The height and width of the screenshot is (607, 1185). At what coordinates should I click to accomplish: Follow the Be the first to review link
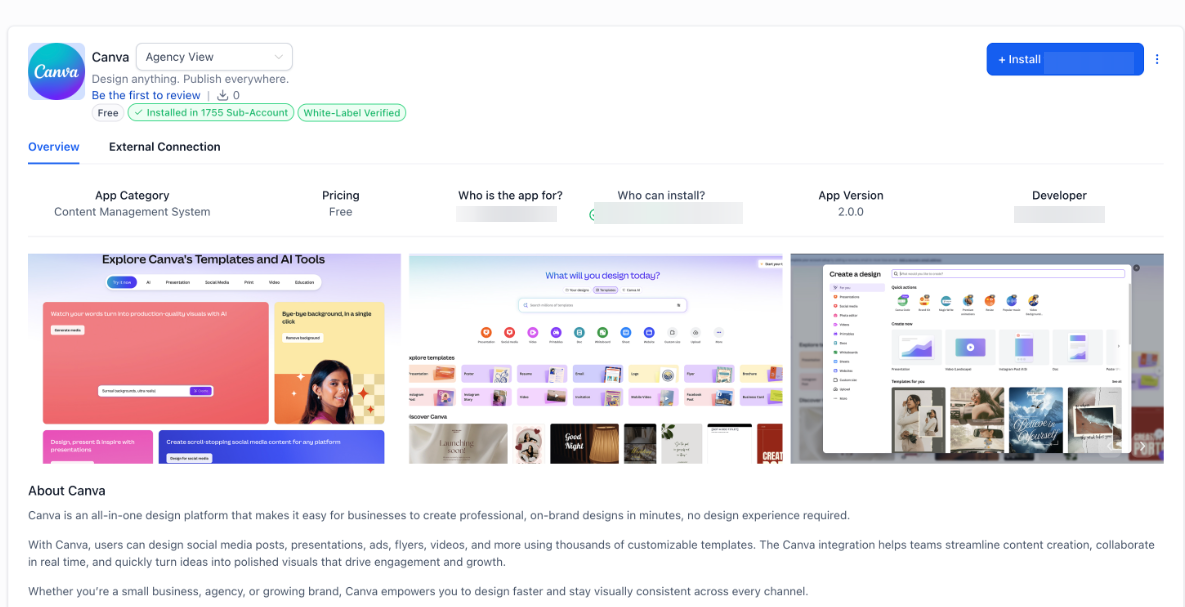[146, 95]
